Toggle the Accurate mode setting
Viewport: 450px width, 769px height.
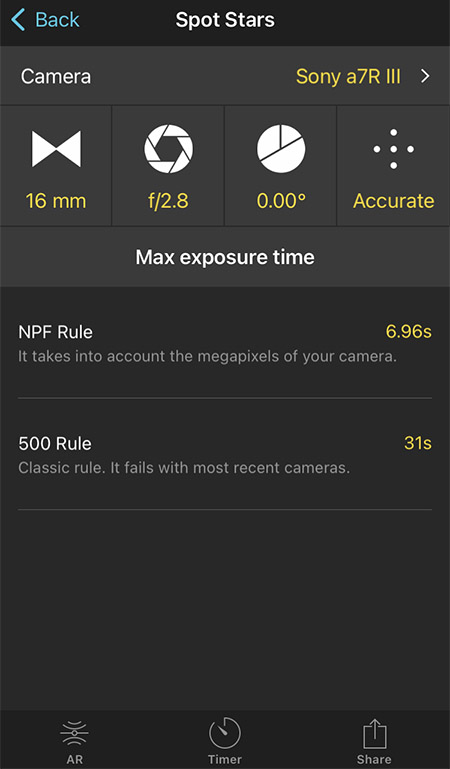[x=394, y=201]
